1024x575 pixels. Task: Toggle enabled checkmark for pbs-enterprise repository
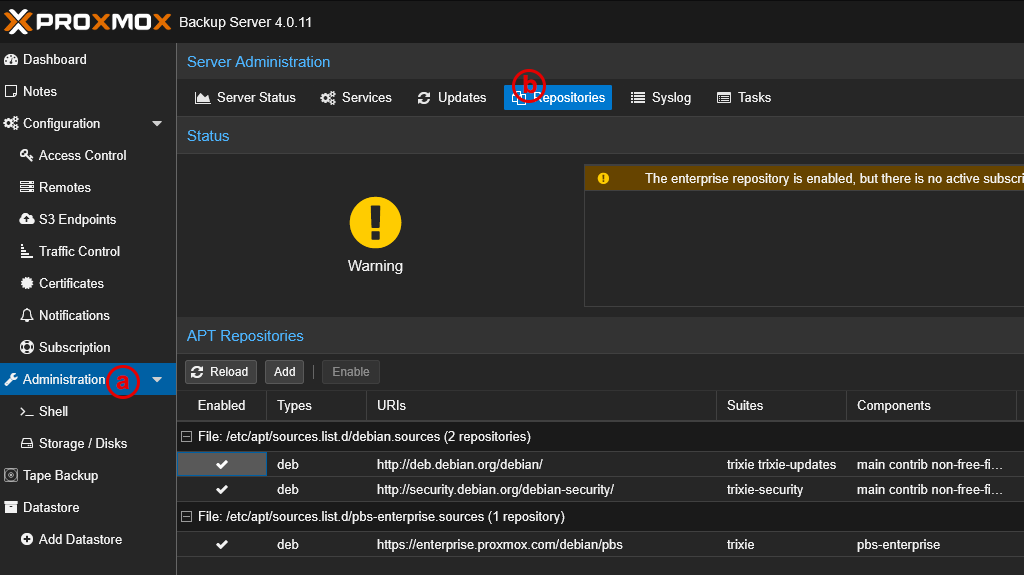coord(222,545)
